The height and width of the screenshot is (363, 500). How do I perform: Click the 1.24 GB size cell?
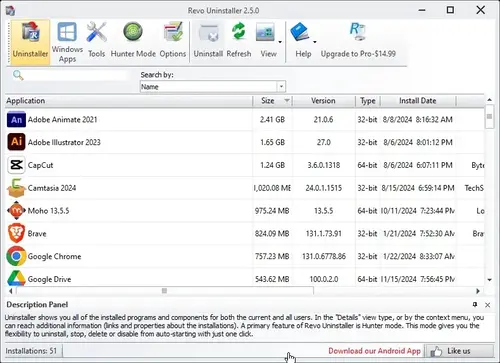click(272, 165)
